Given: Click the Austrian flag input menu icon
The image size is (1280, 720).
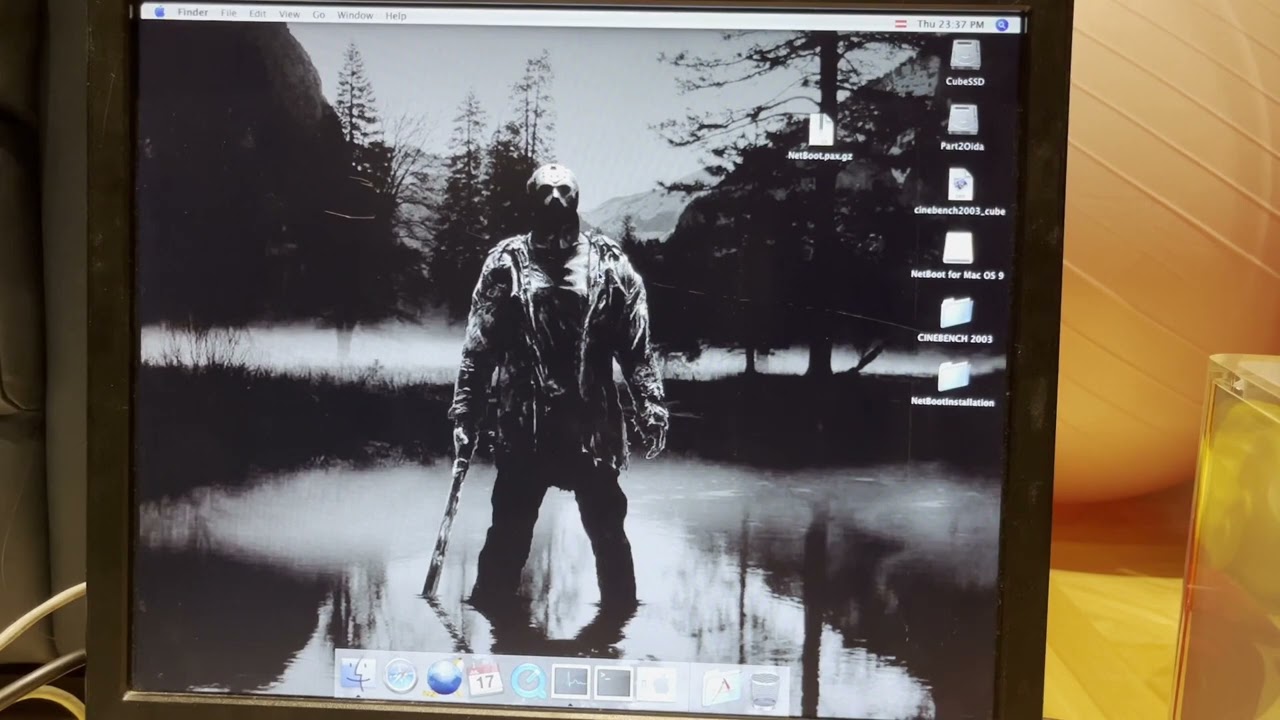Looking at the screenshot, I should 901,24.
